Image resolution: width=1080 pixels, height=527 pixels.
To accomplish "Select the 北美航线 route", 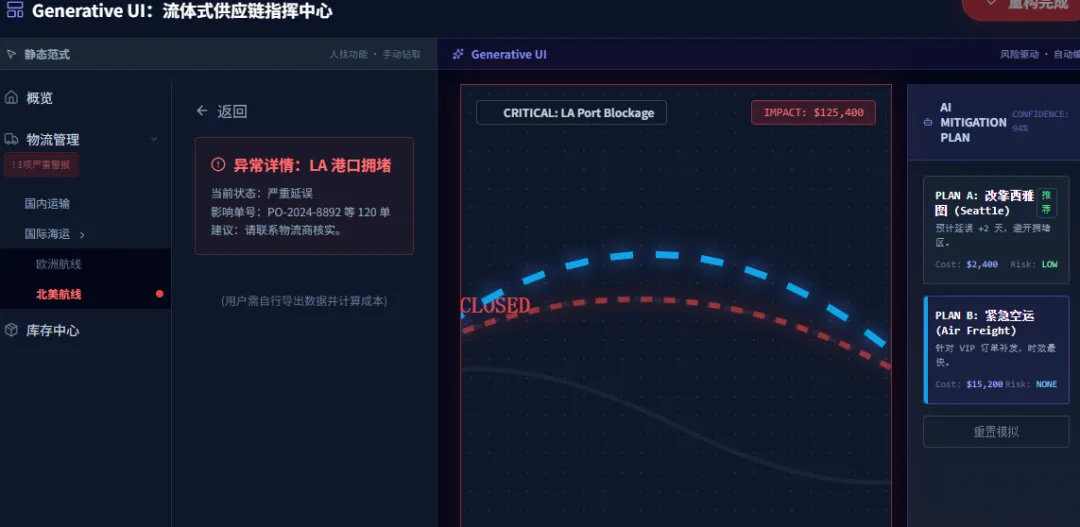I will tap(58, 294).
